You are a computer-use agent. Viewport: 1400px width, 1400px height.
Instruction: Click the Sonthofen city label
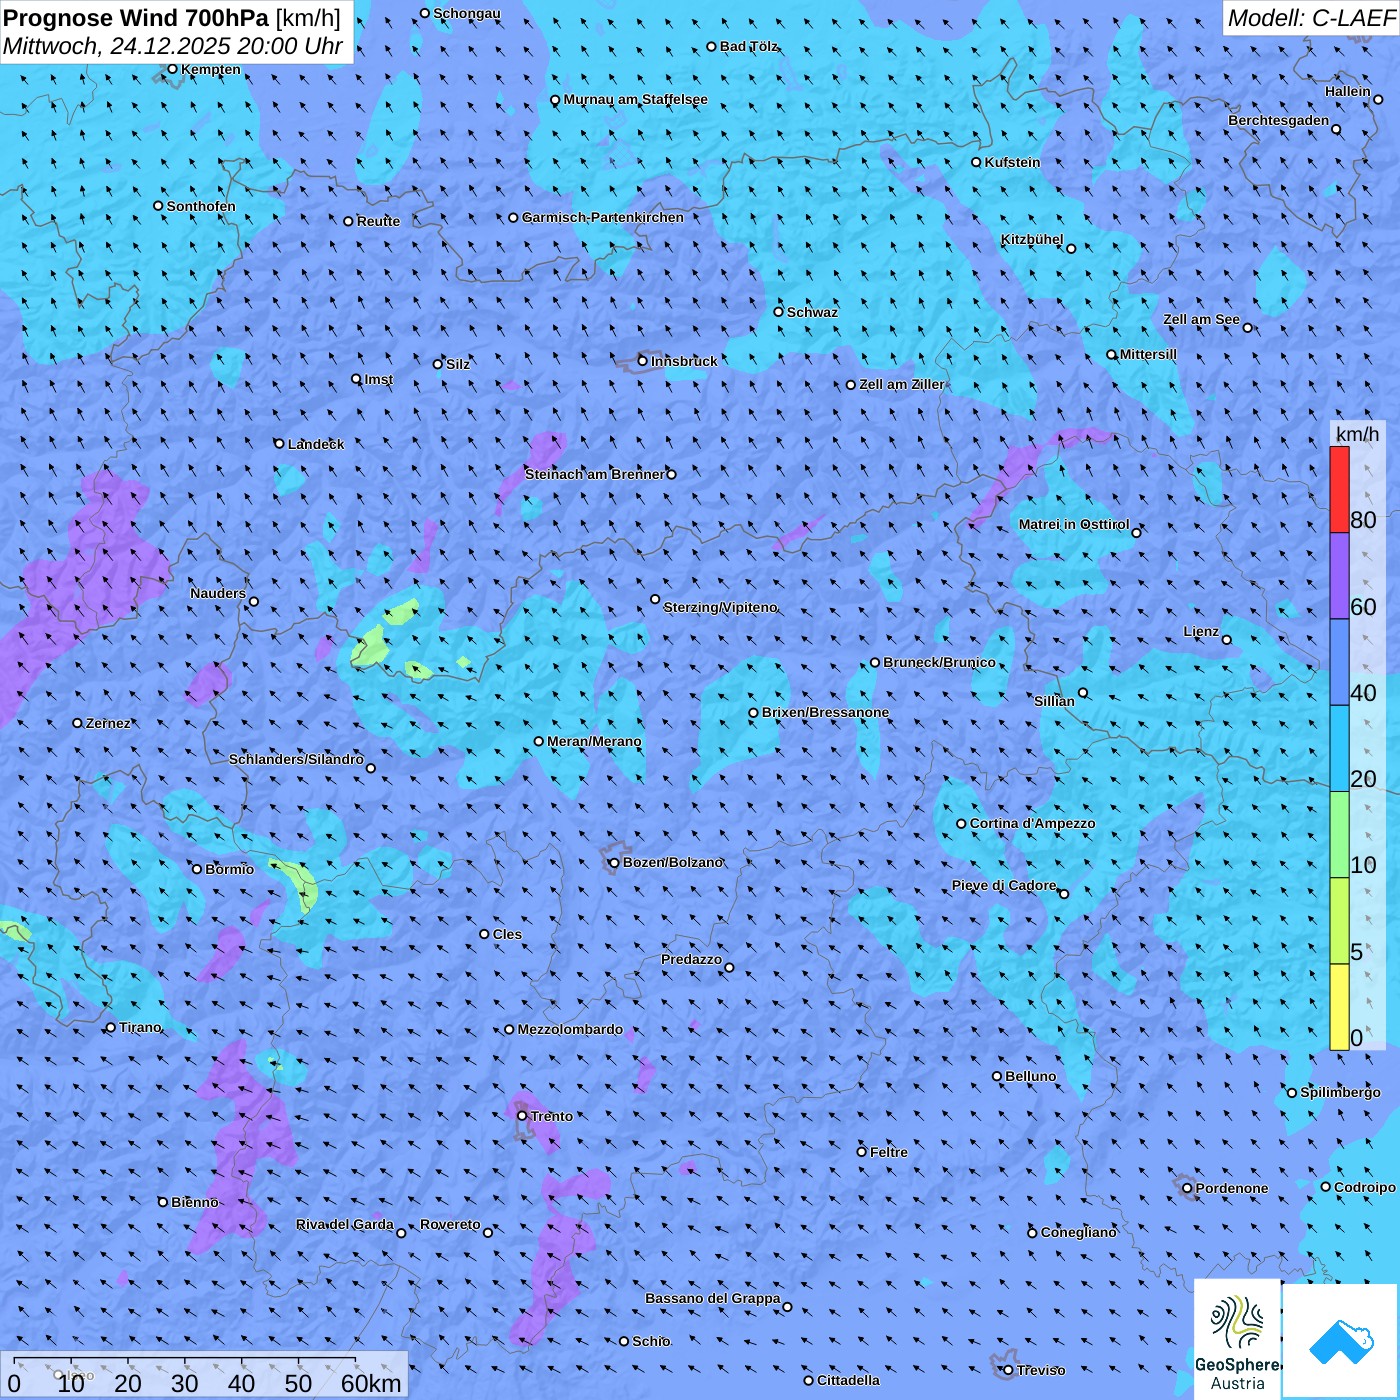pos(201,206)
